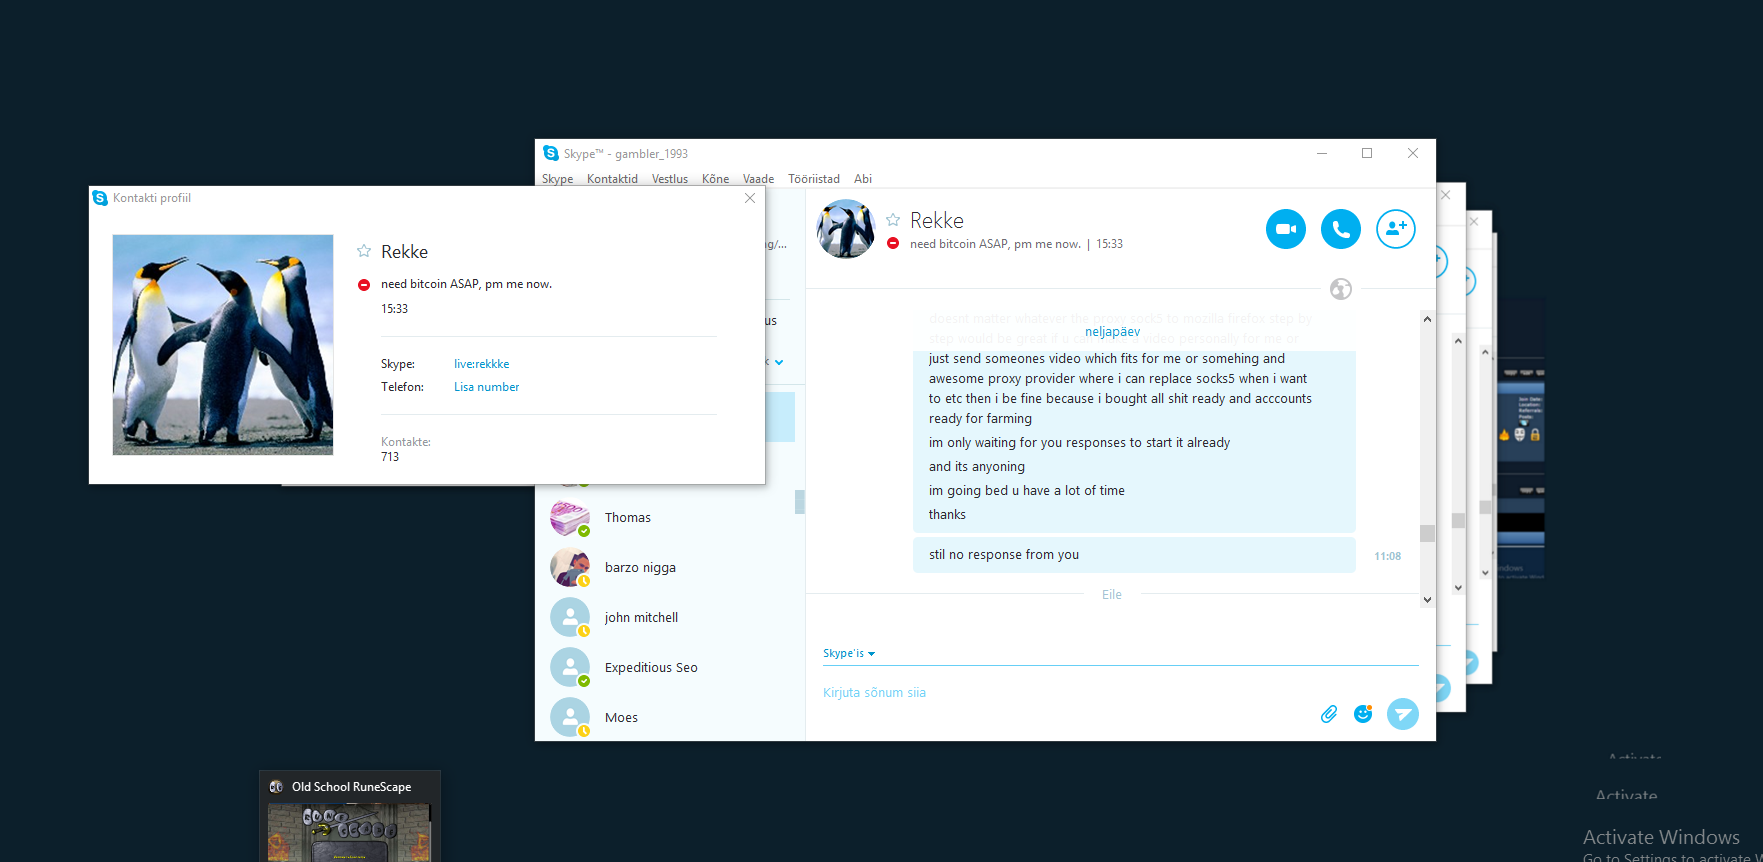This screenshot has height=862, width=1763.
Task: Click the chat scrollbar thumb
Action: coord(1427,534)
